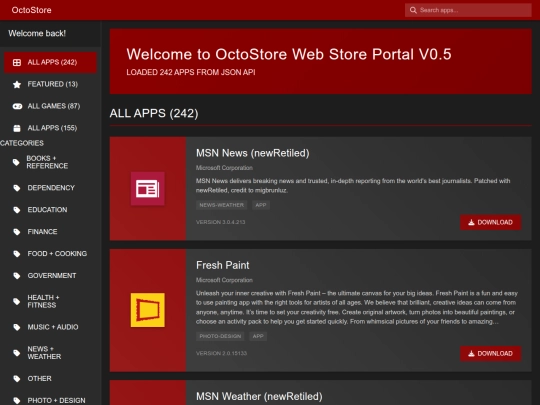
Task: Click the Fresh Paint app icon
Action: (x=148, y=310)
